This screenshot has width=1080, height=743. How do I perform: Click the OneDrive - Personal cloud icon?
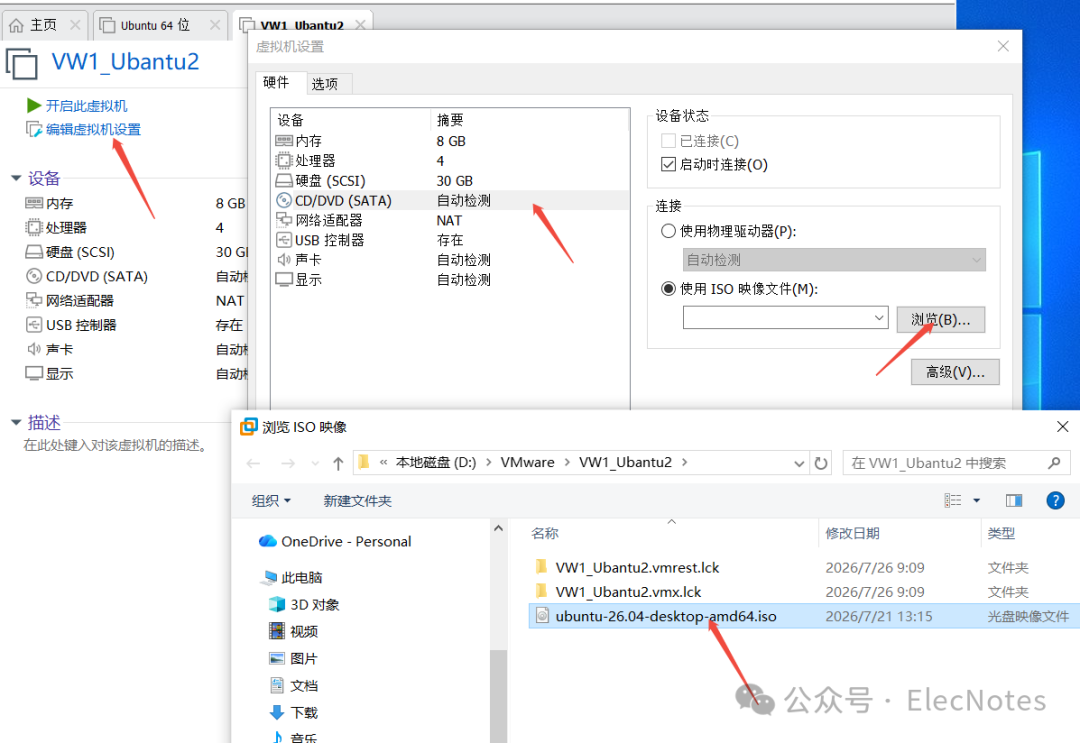pyautogui.click(x=267, y=541)
